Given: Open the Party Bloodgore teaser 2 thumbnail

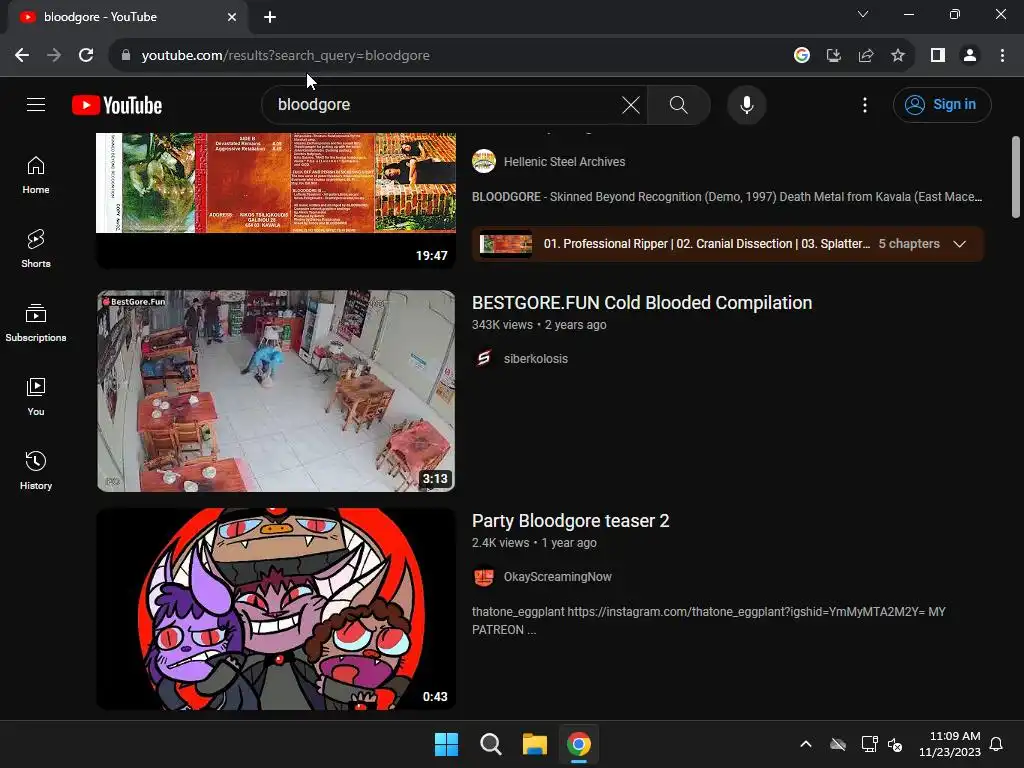Looking at the screenshot, I should coord(276,609).
